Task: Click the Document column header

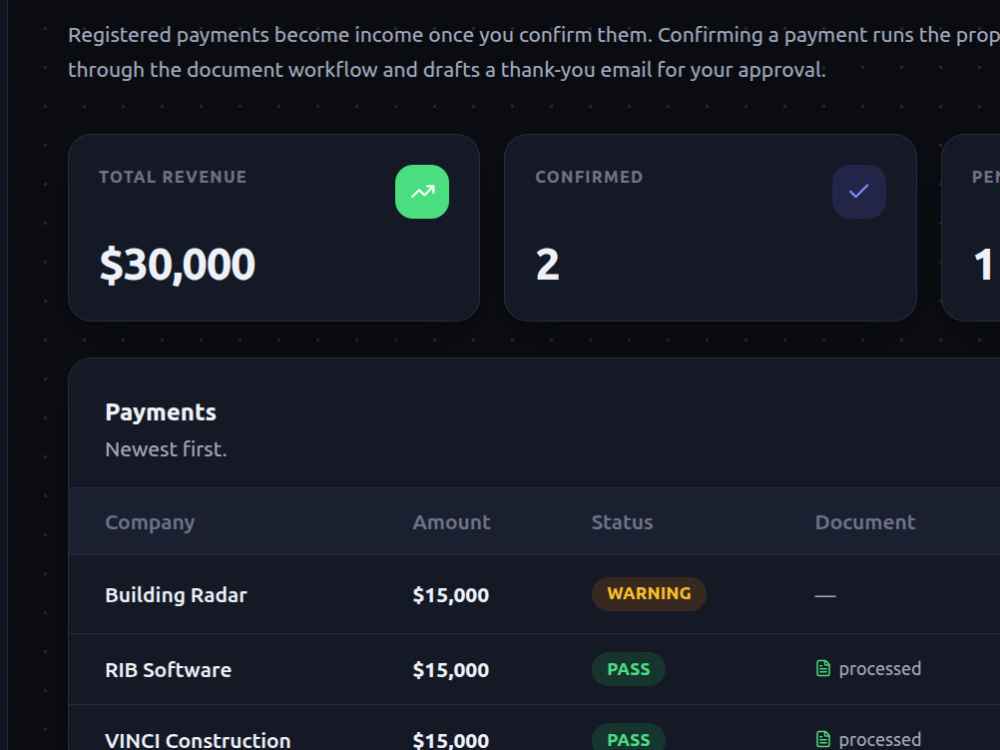Action: click(865, 522)
